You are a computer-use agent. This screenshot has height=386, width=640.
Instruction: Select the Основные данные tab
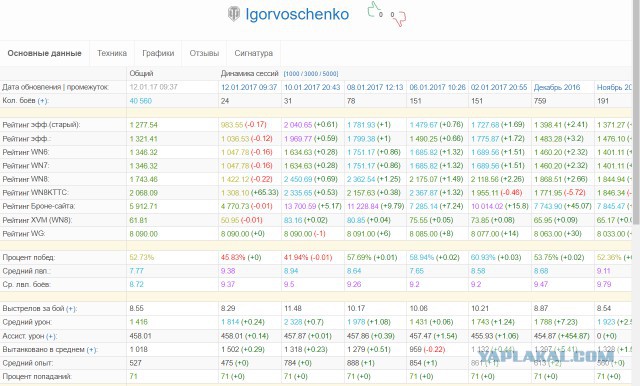click(x=44, y=53)
